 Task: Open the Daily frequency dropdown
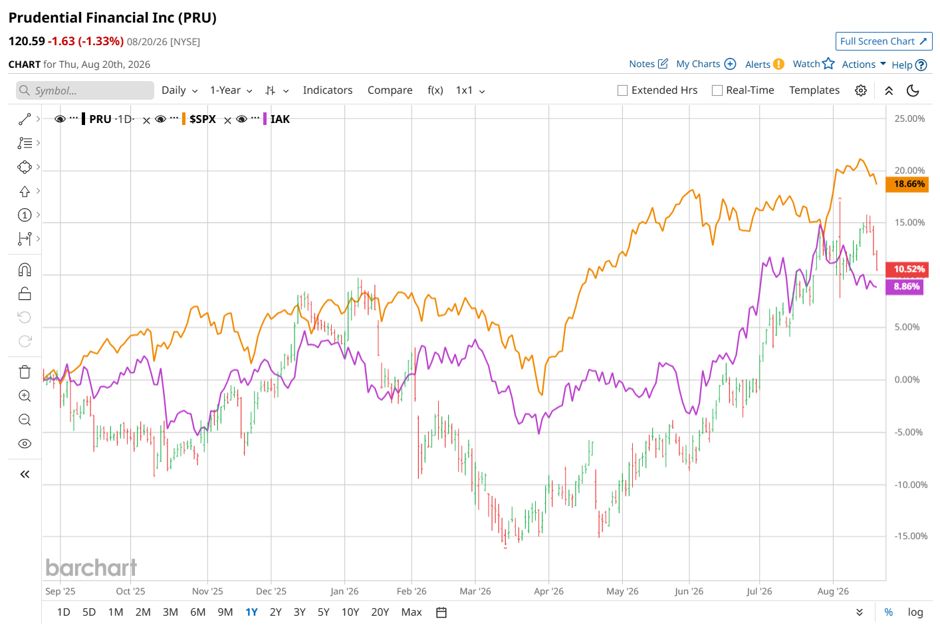tap(179, 91)
